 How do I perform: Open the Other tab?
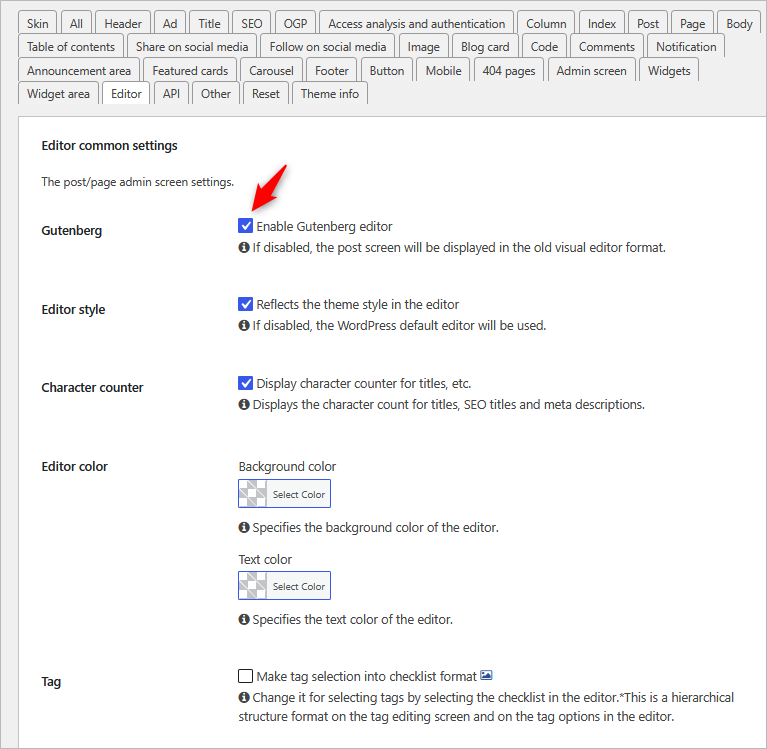[x=215, y=94]
